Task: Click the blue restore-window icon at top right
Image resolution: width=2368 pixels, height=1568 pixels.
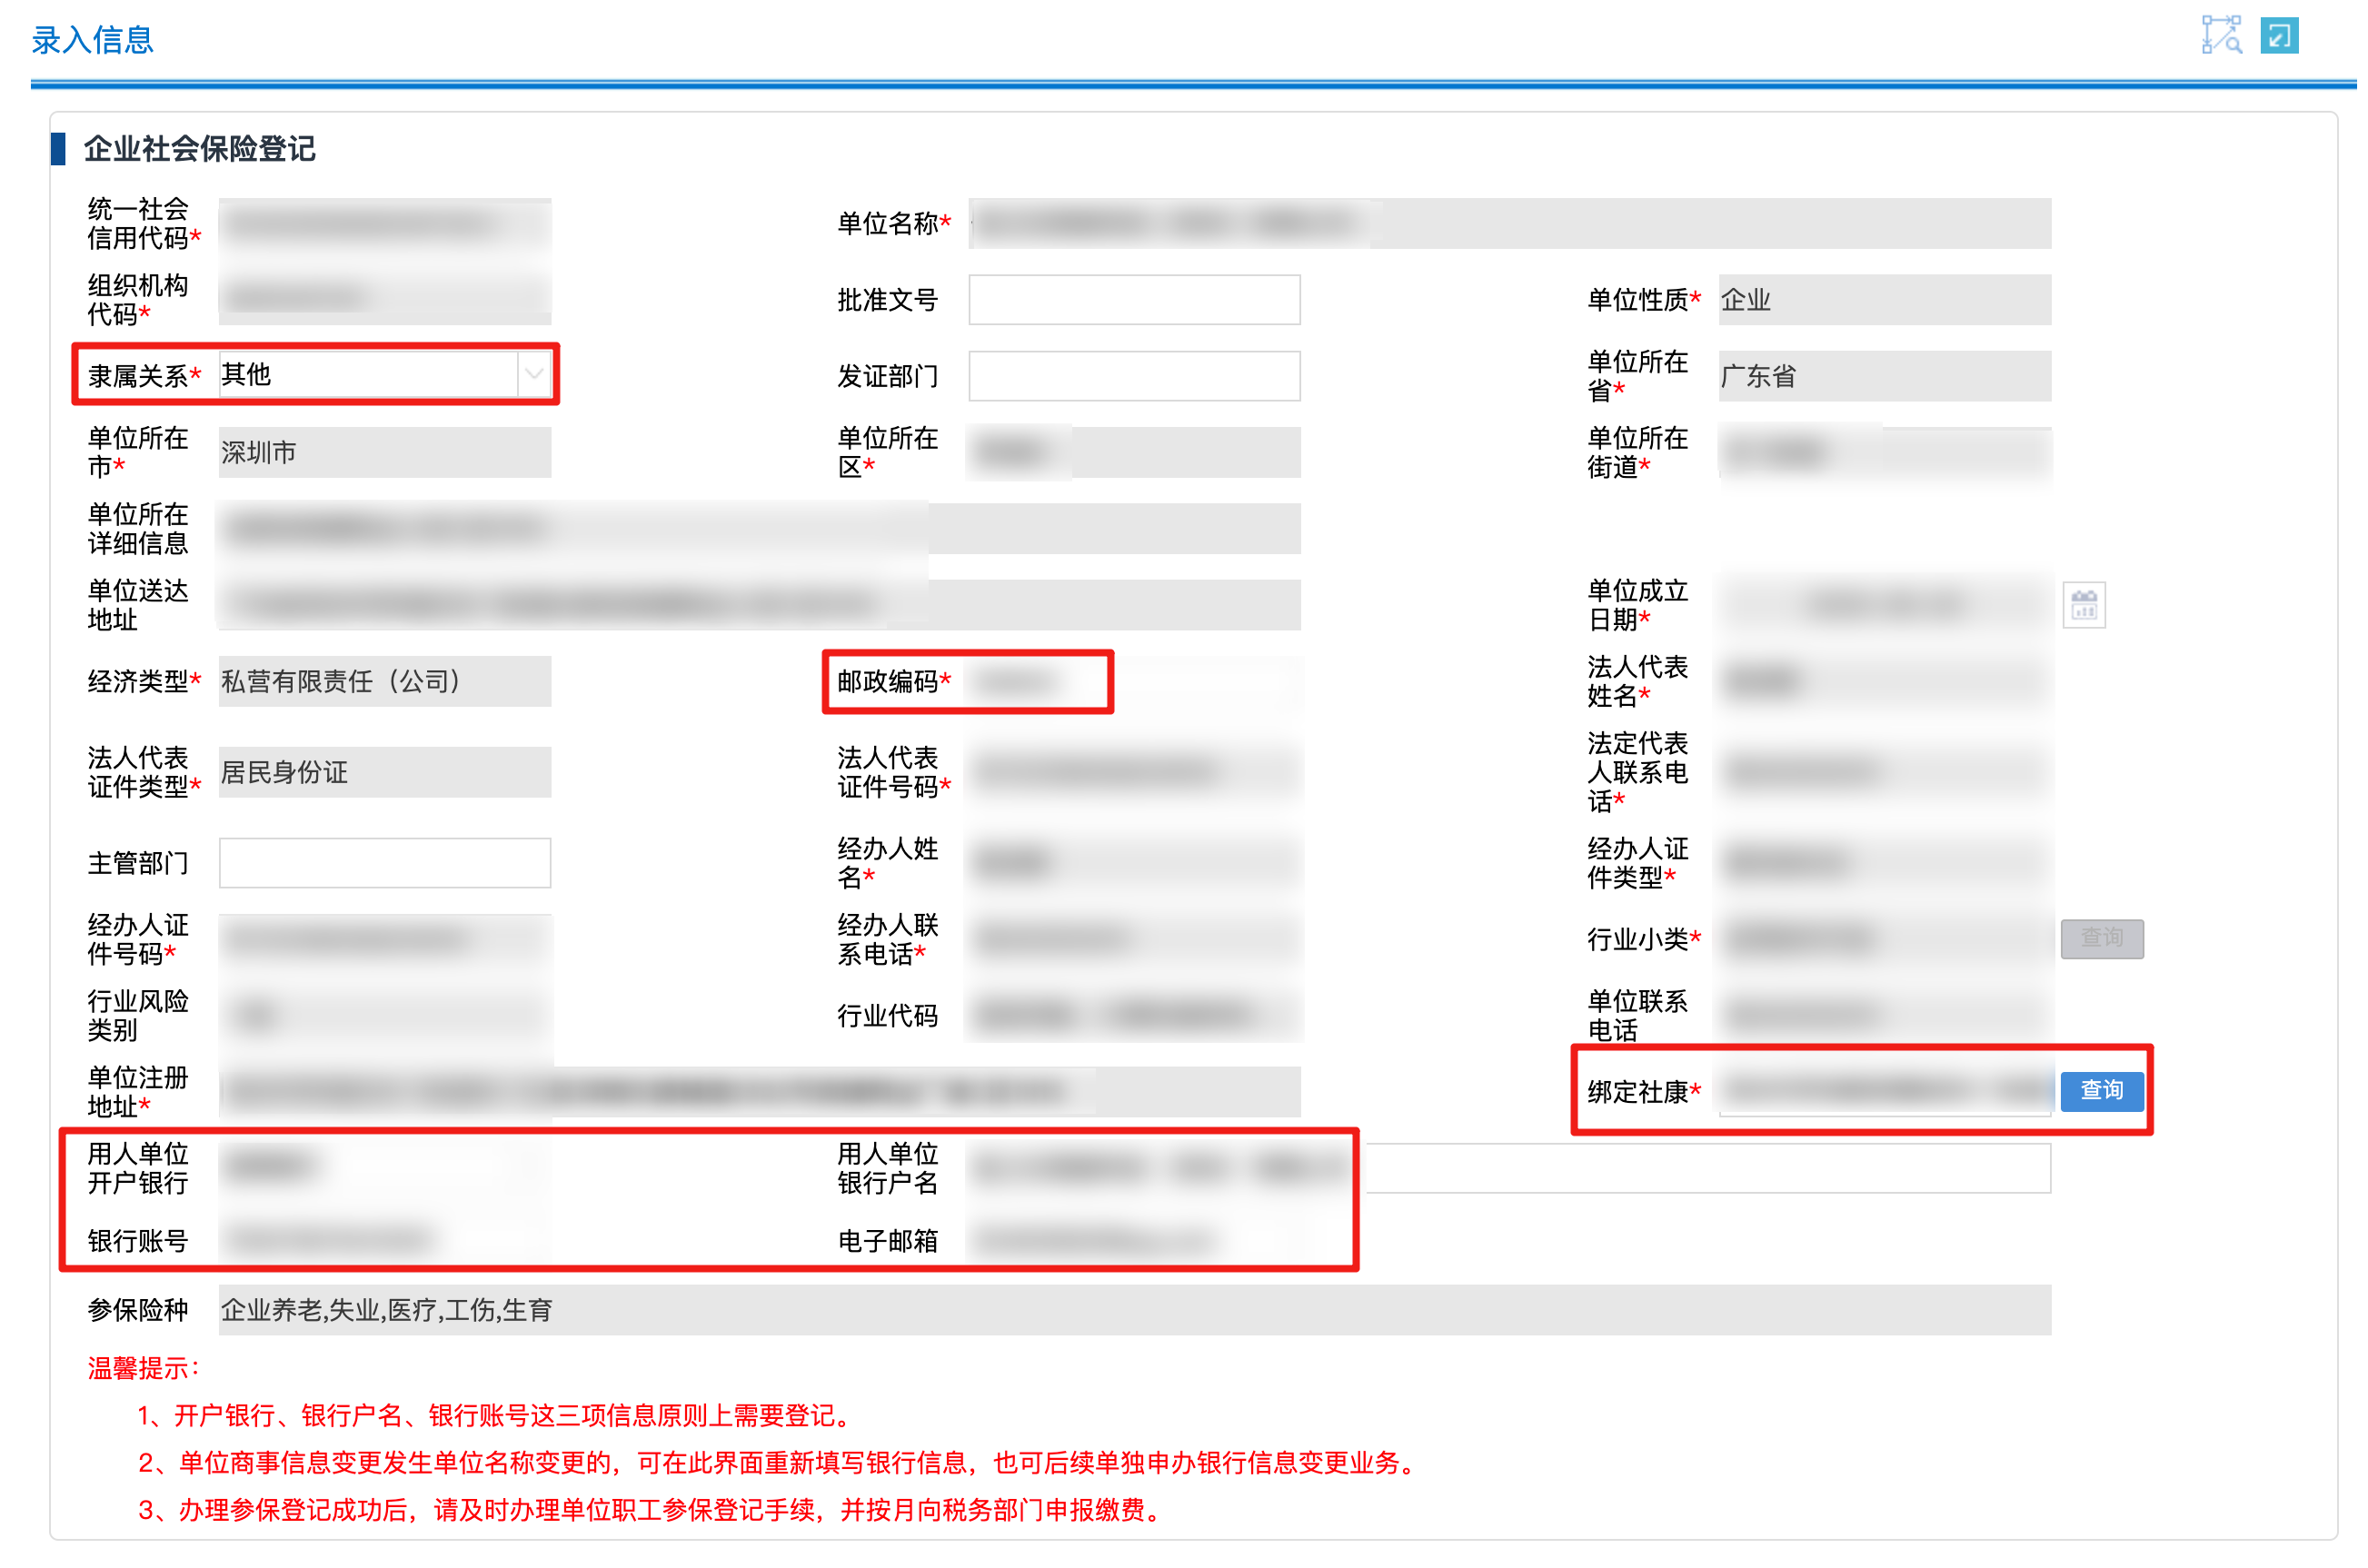Action: point(2279,36)
